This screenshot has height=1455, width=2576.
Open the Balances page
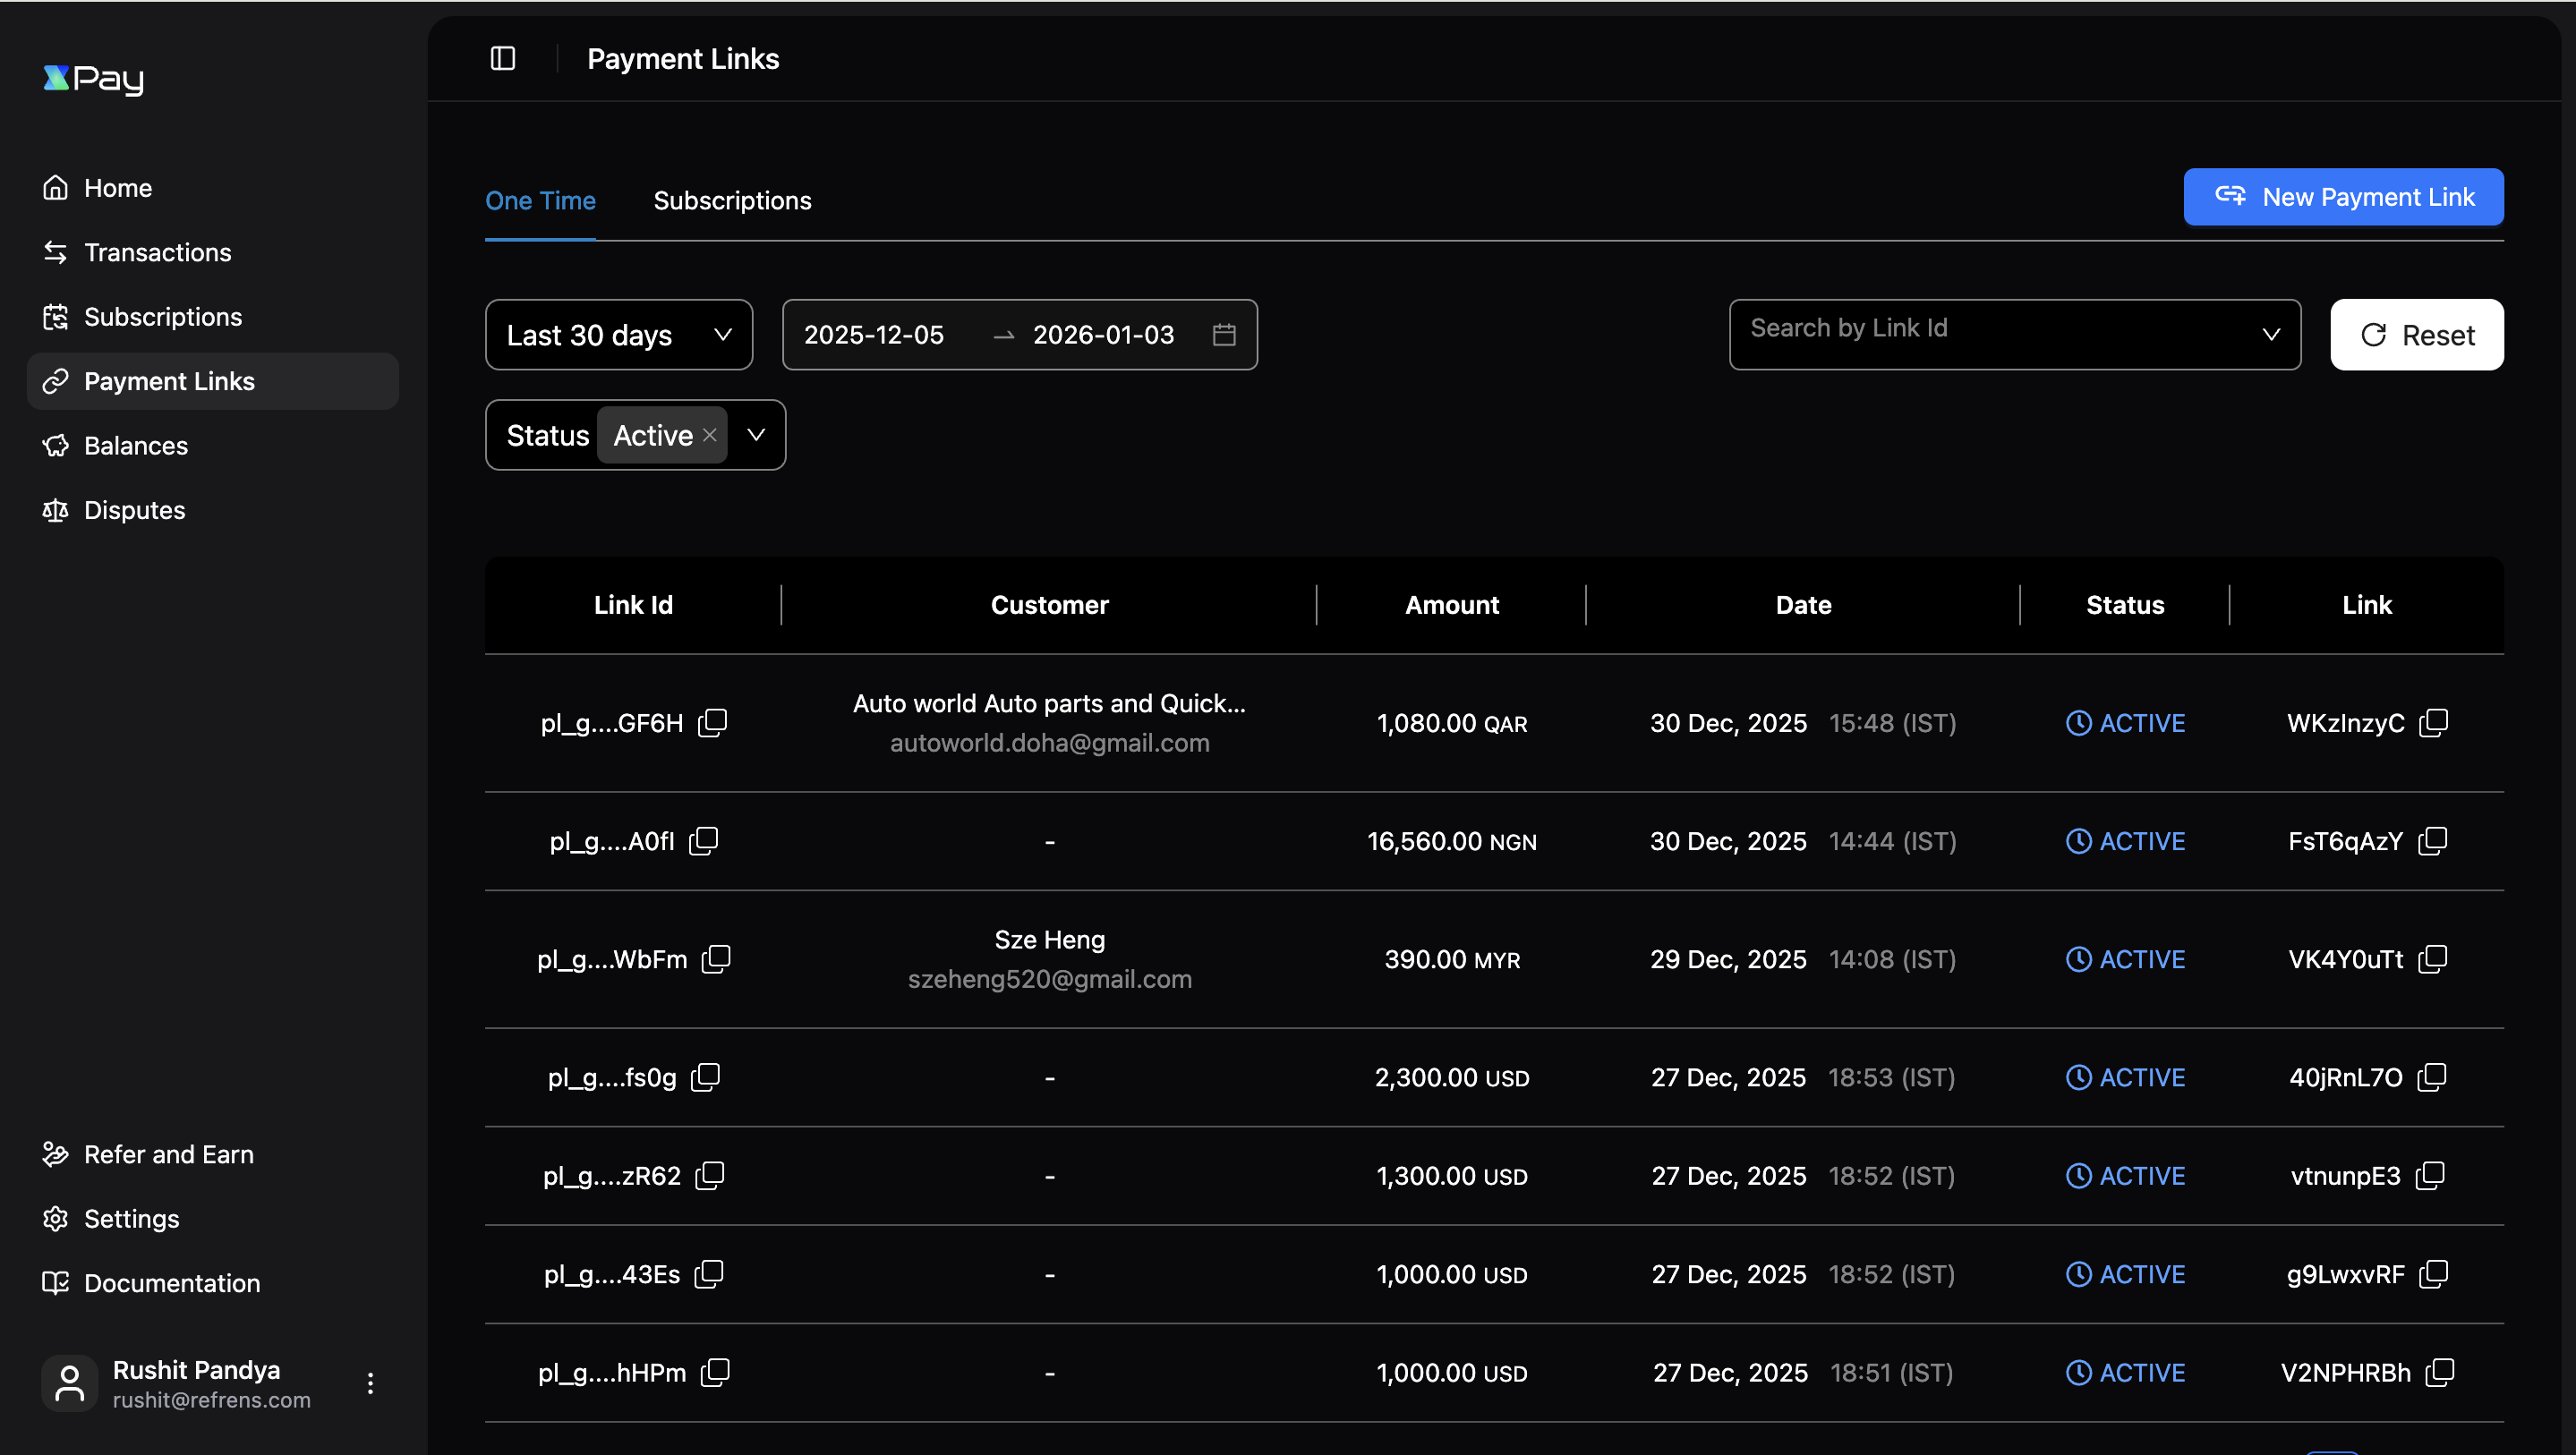coord(136,446)
